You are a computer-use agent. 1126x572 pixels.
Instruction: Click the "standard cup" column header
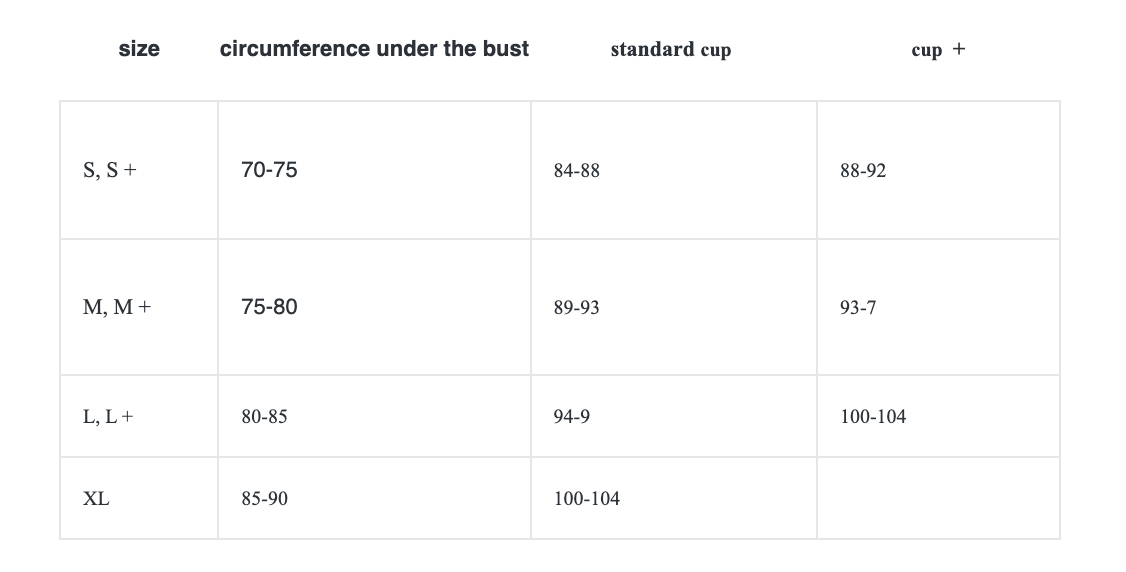pos(670,50)
